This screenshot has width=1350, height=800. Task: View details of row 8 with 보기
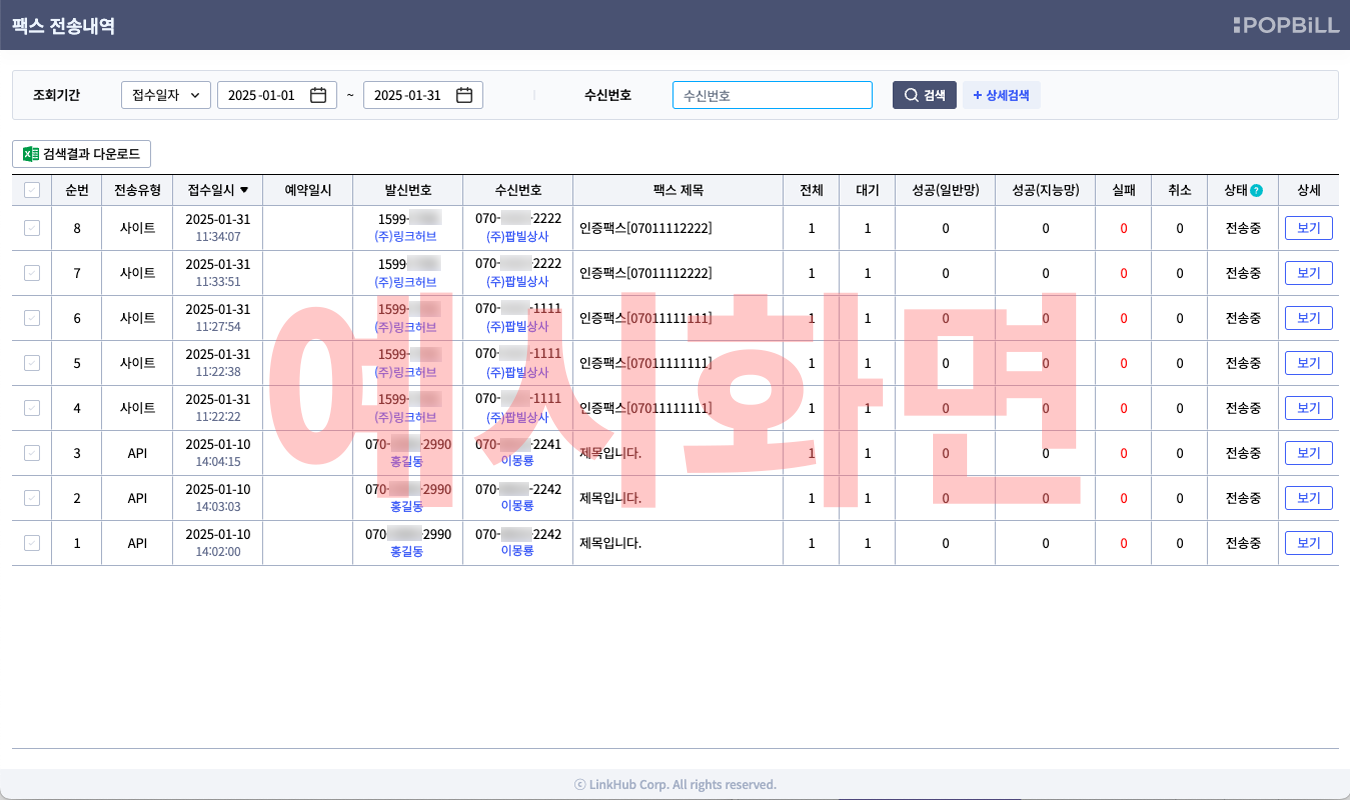click(x=1308, y=228)
